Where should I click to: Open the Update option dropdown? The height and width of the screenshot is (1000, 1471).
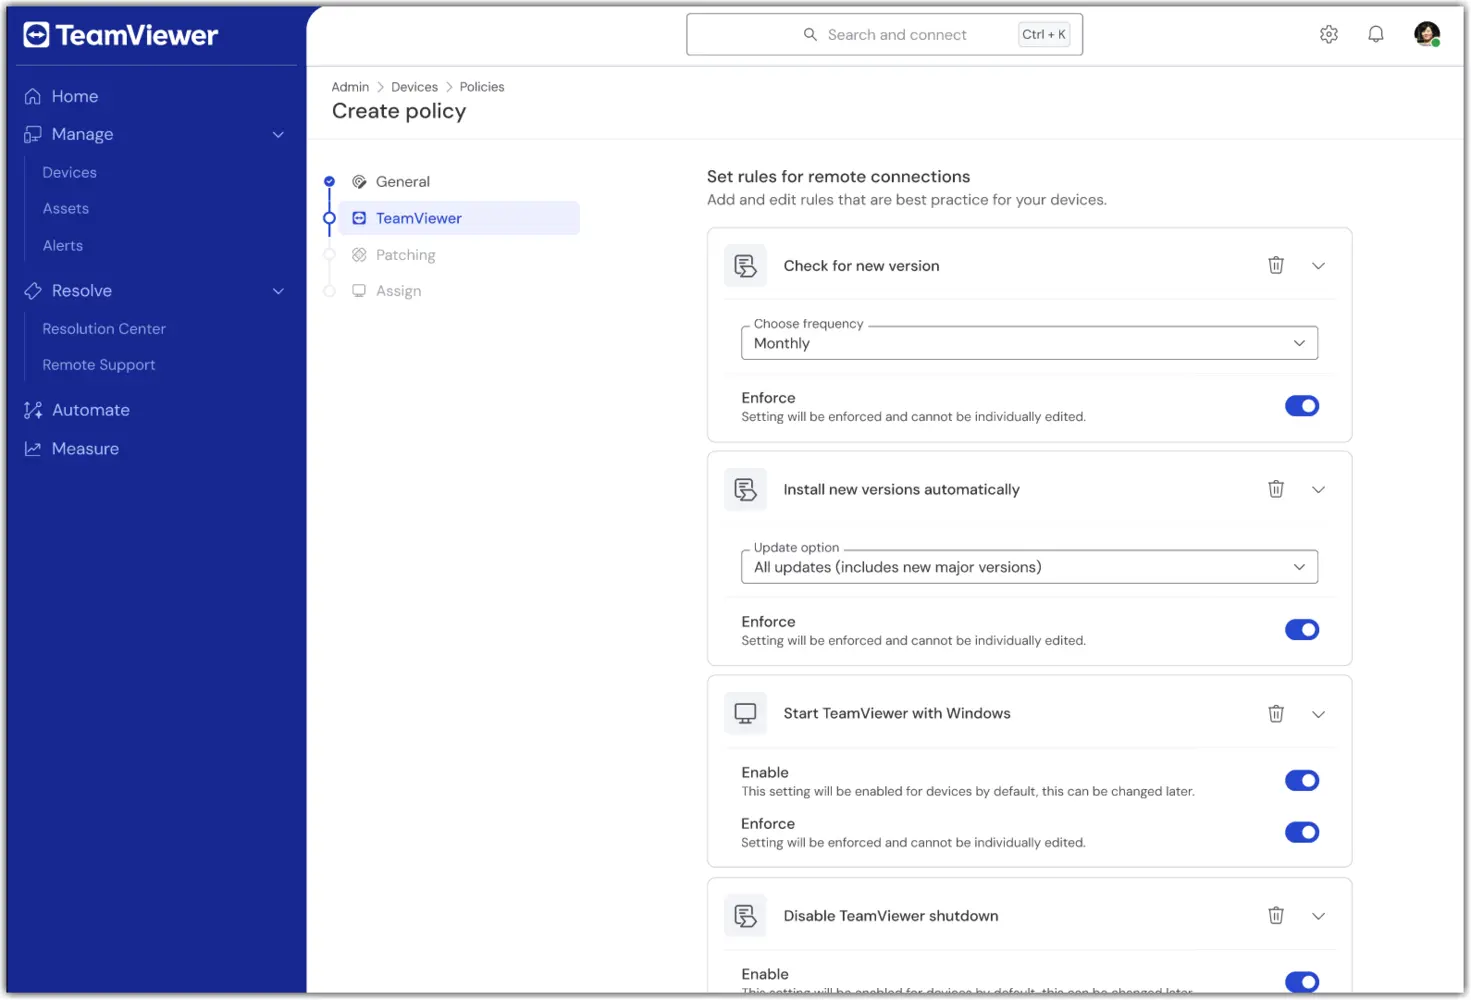1029,567
